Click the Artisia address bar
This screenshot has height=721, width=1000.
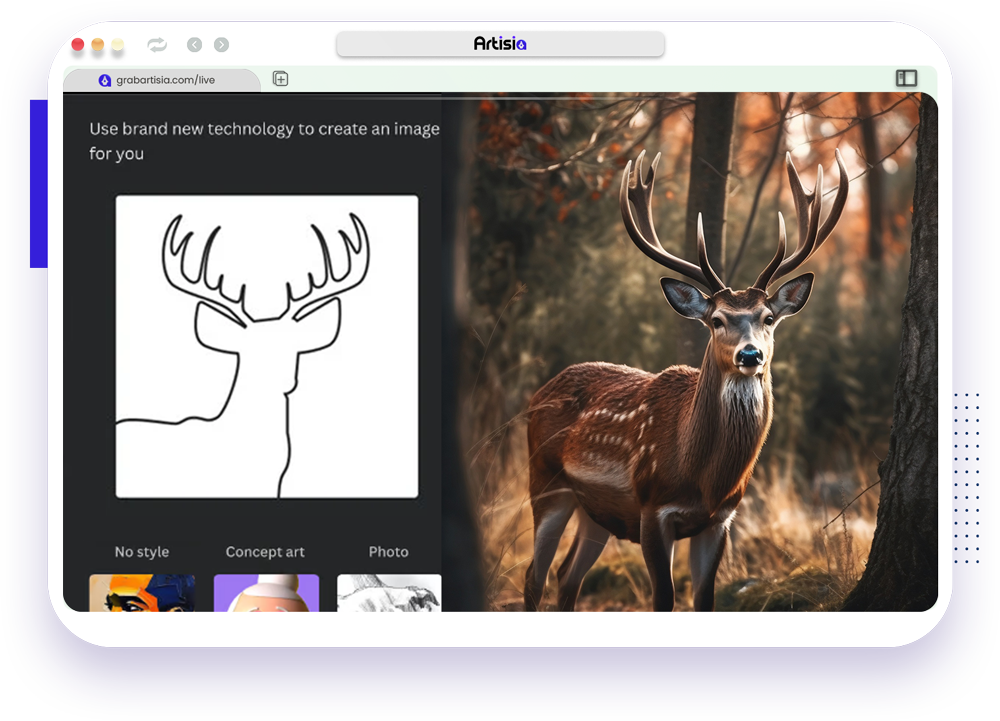(501, 44)
